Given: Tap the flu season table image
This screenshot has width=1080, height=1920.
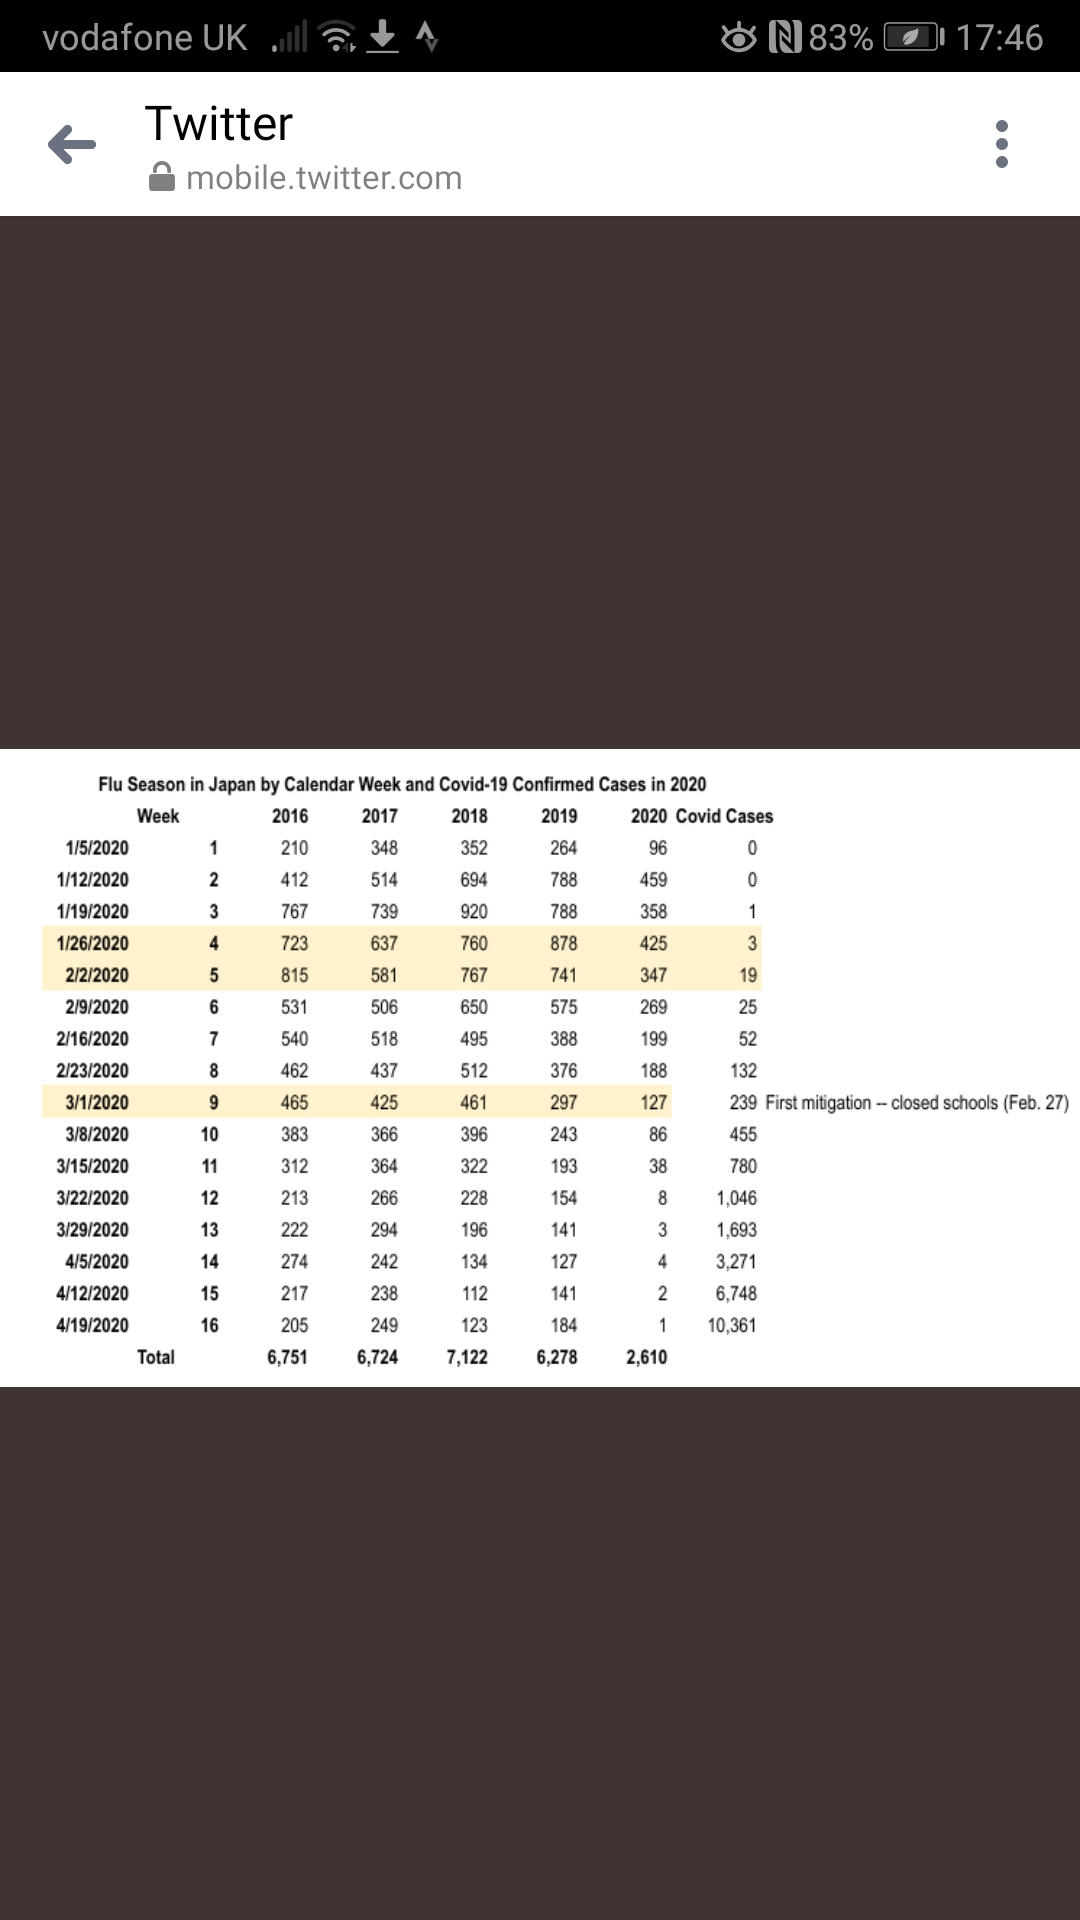Looking at the screenshot, I should click(540, 1067).
